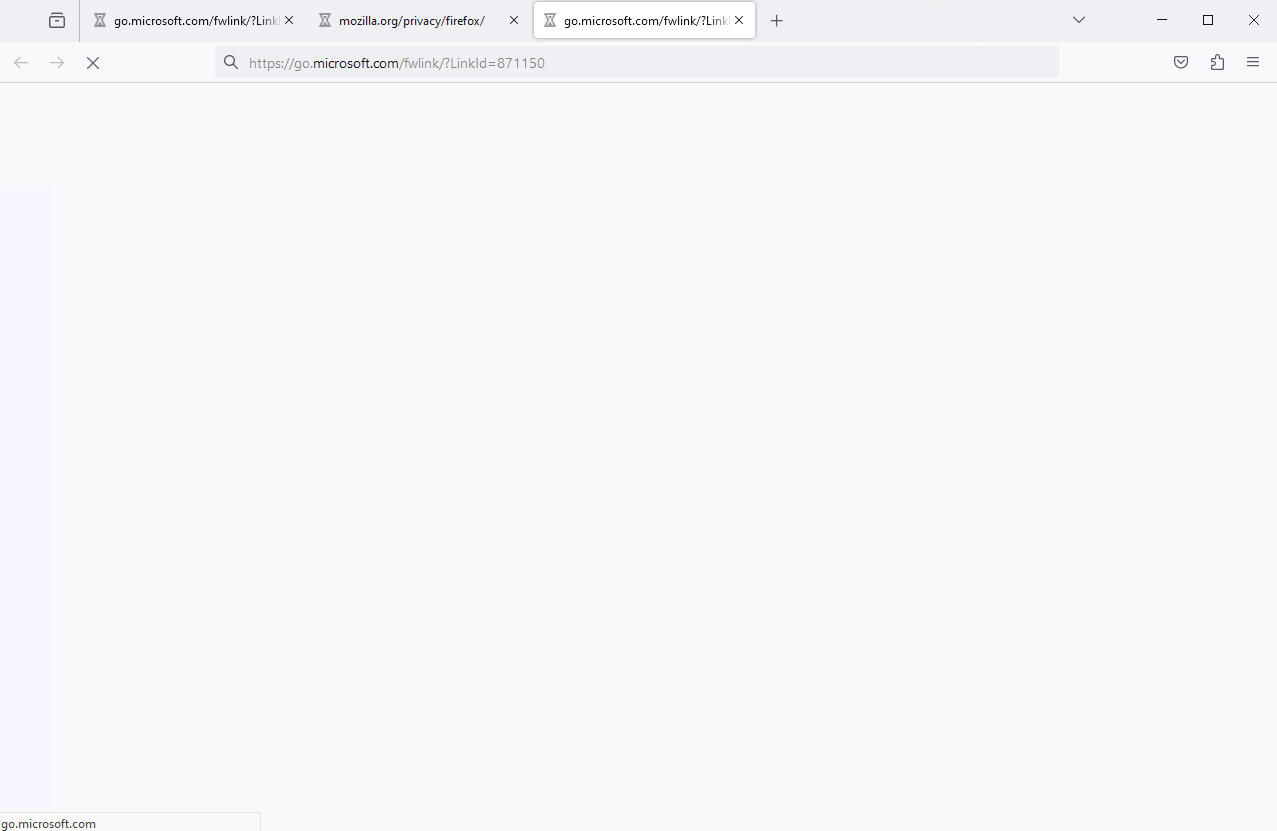Switch to the inactive go.microsoft.com tab

[190, 20]
